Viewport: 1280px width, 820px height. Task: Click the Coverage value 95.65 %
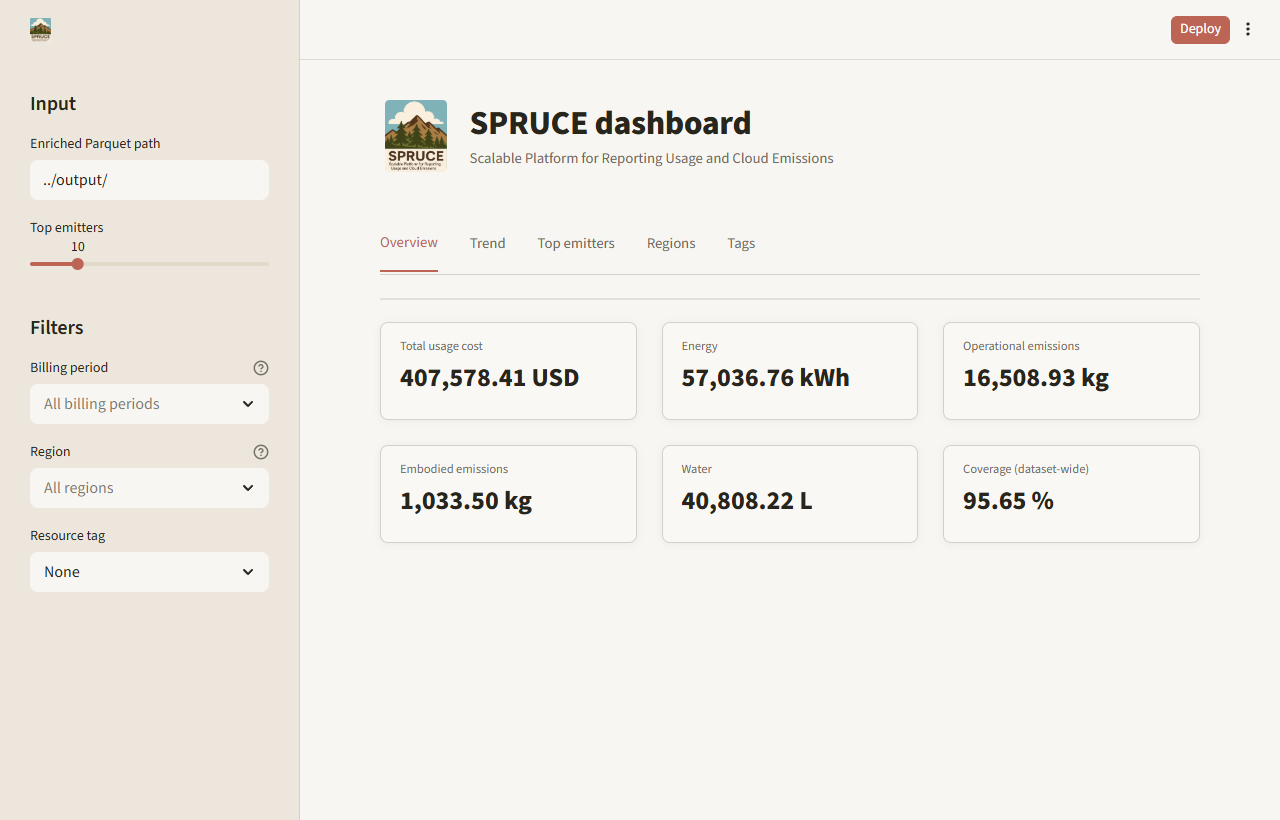pos(1008,501)
